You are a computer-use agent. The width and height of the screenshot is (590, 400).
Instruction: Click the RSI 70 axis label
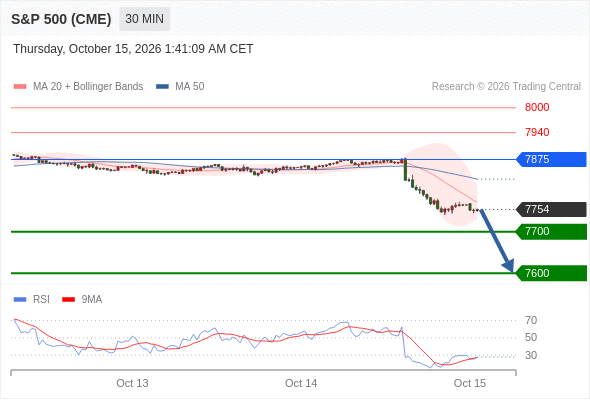531,320
